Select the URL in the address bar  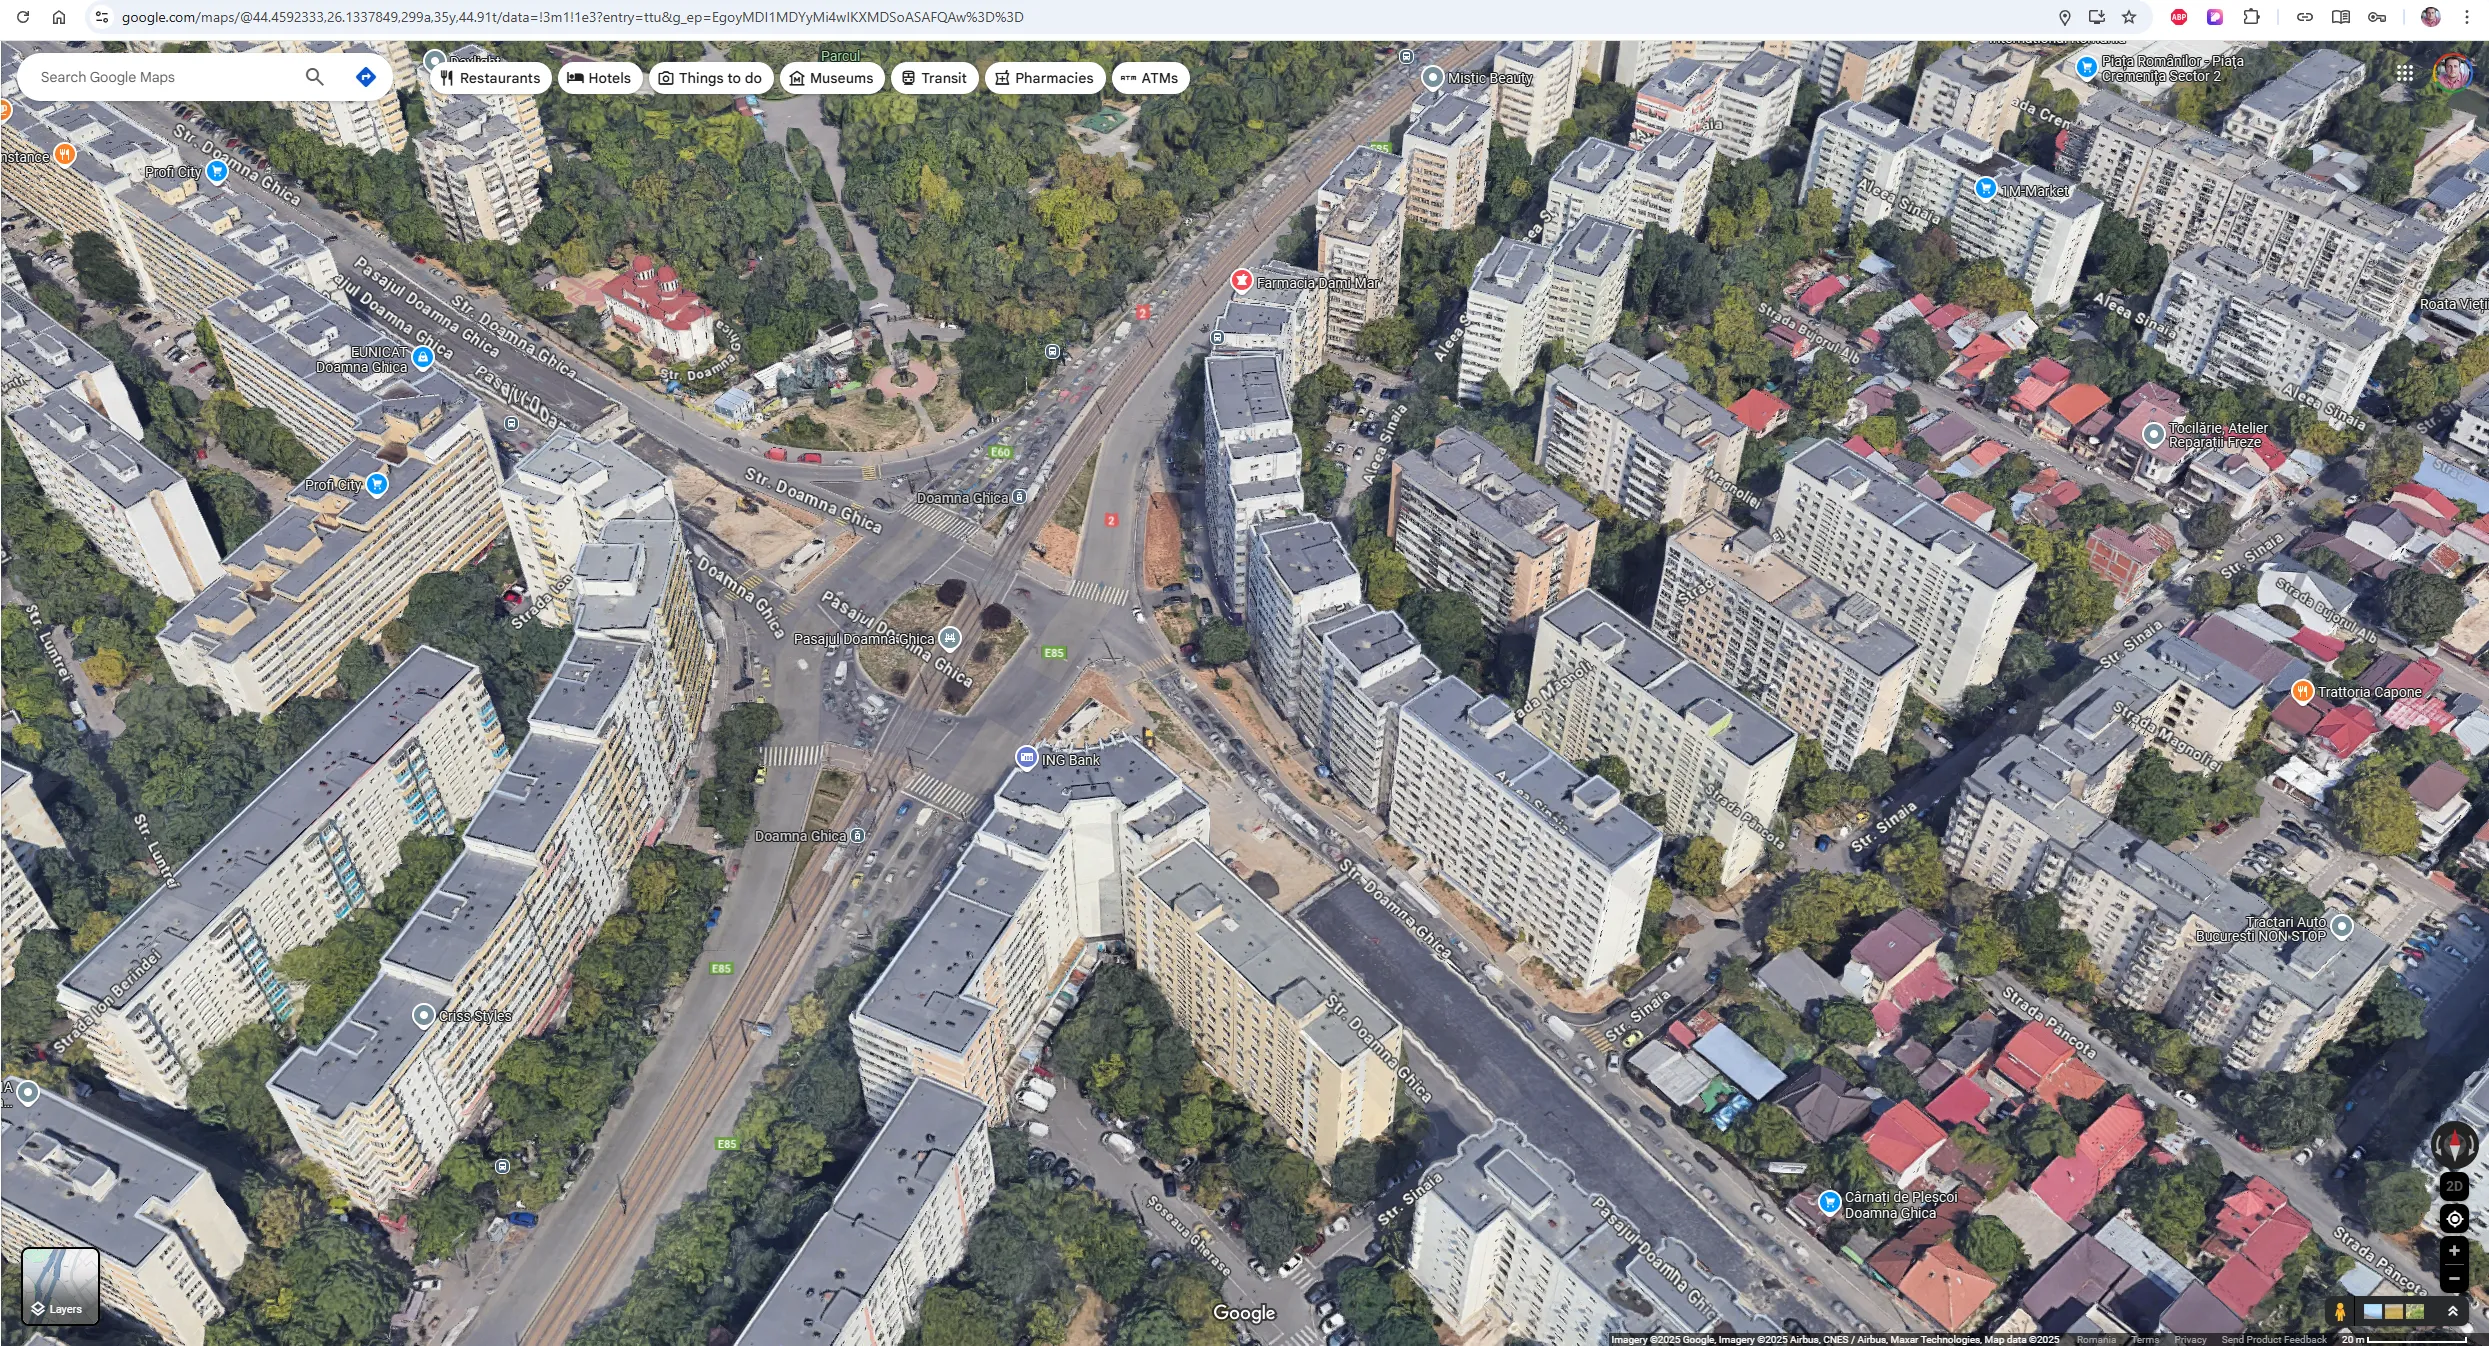[572, 17]
